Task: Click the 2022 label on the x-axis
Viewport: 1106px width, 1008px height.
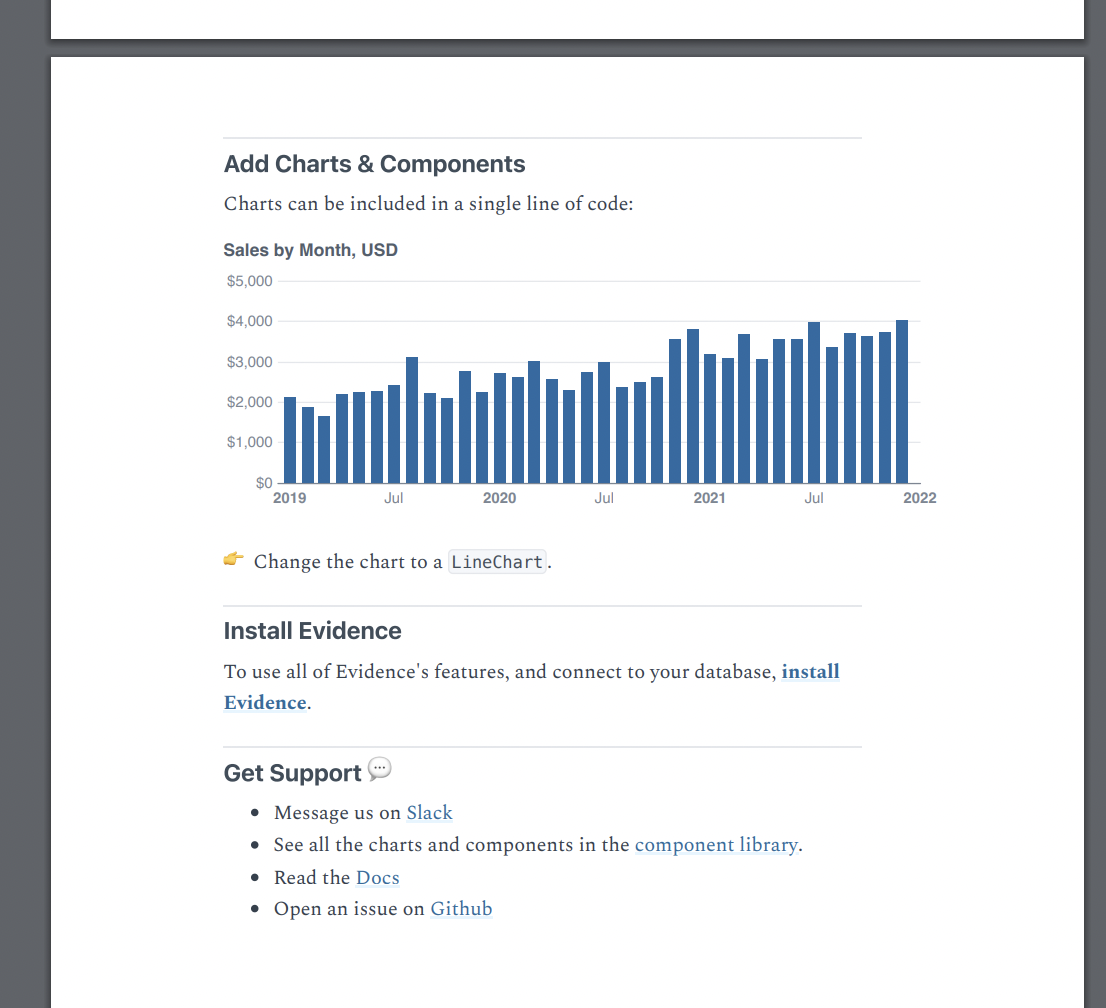Action: 919,497
